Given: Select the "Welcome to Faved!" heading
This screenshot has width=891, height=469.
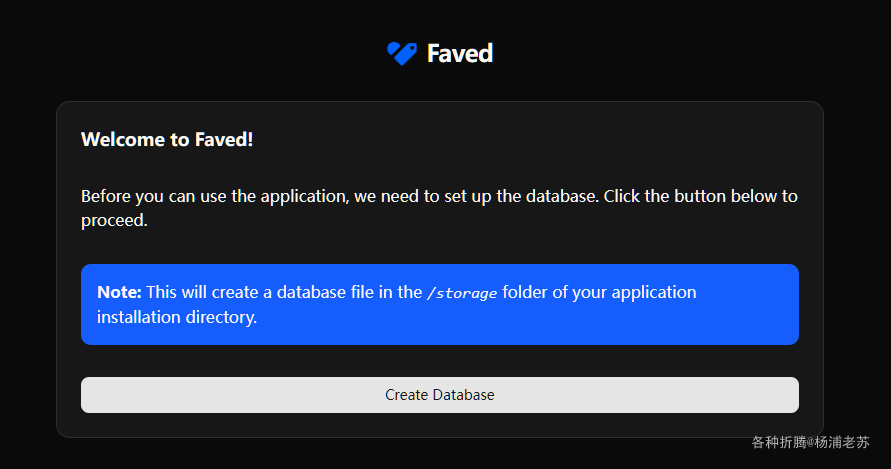Looking at the screenshot, I should pyautogui.click(x=167, y=139).
